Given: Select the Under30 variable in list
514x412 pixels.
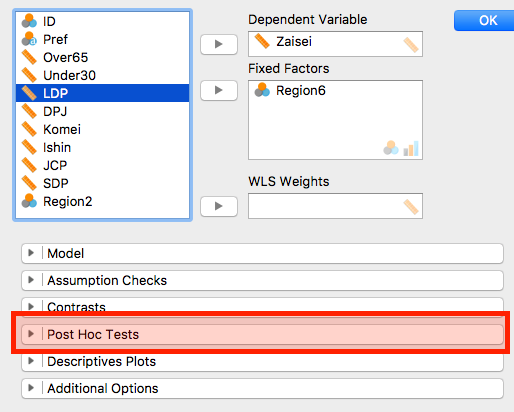Looking at the screenshot, I should click(x=102, y=75).
